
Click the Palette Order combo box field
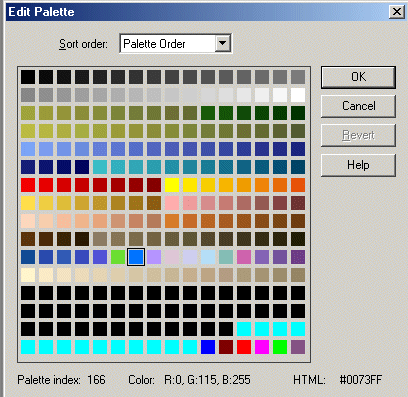(176, 43)
